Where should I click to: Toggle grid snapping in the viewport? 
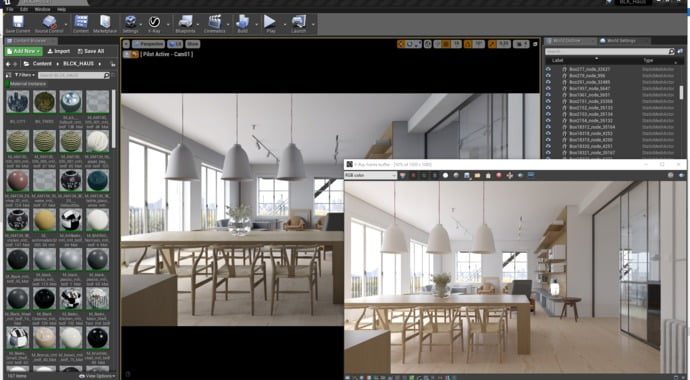446,44
